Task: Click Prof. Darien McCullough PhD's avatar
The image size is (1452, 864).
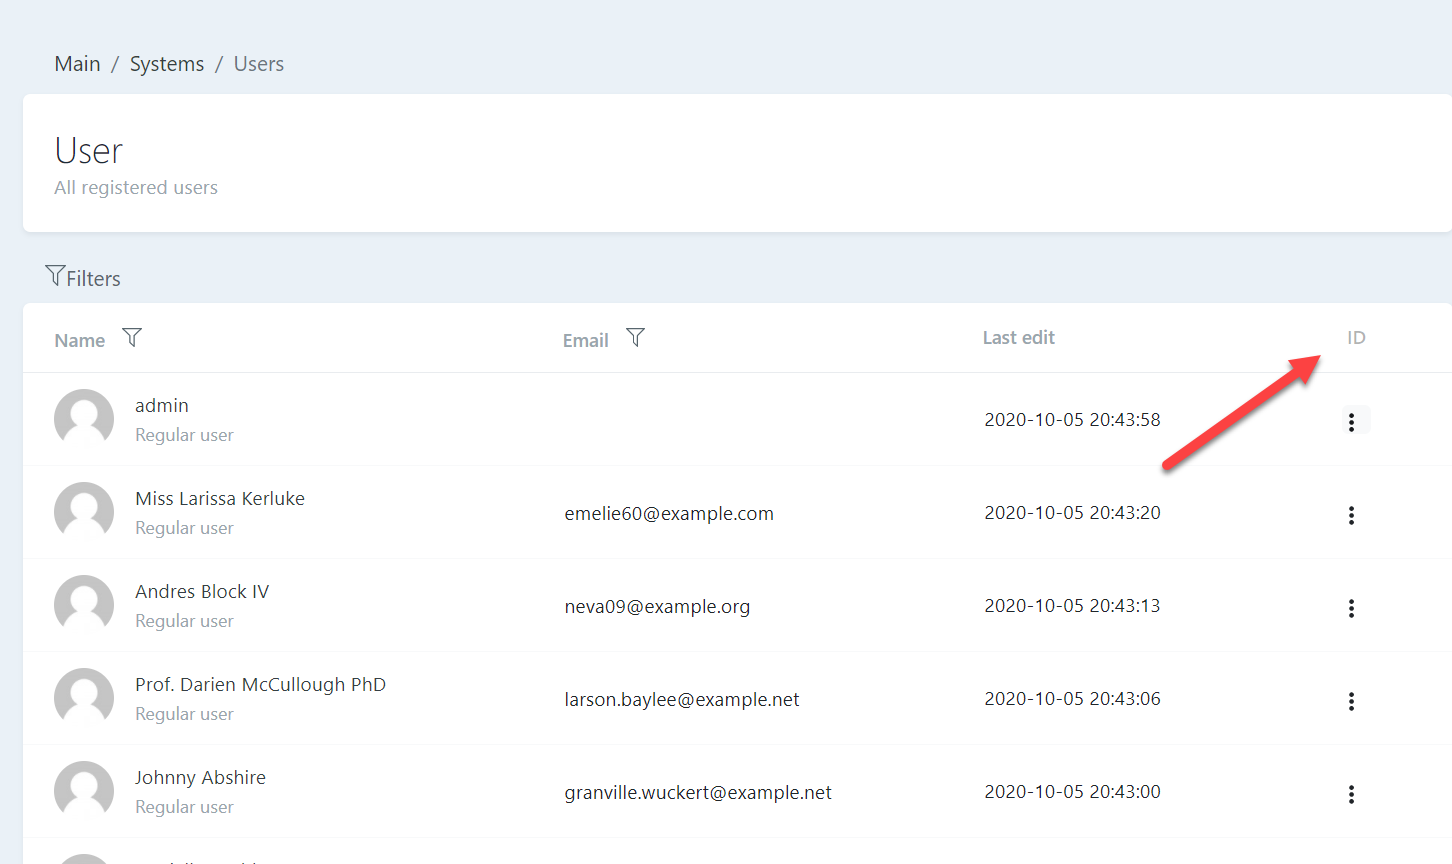Action: pos(84,698)
